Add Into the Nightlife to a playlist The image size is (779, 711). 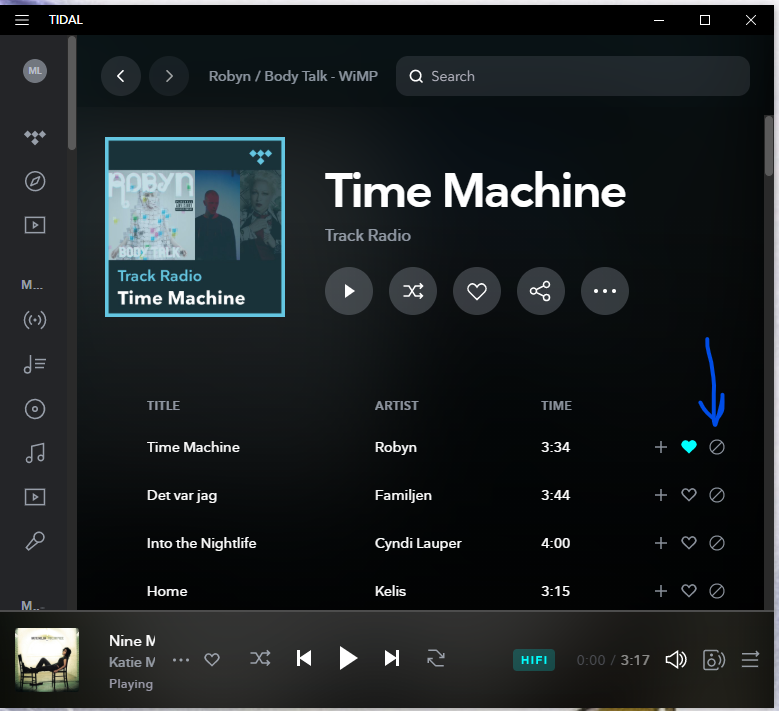coord(660,543)
